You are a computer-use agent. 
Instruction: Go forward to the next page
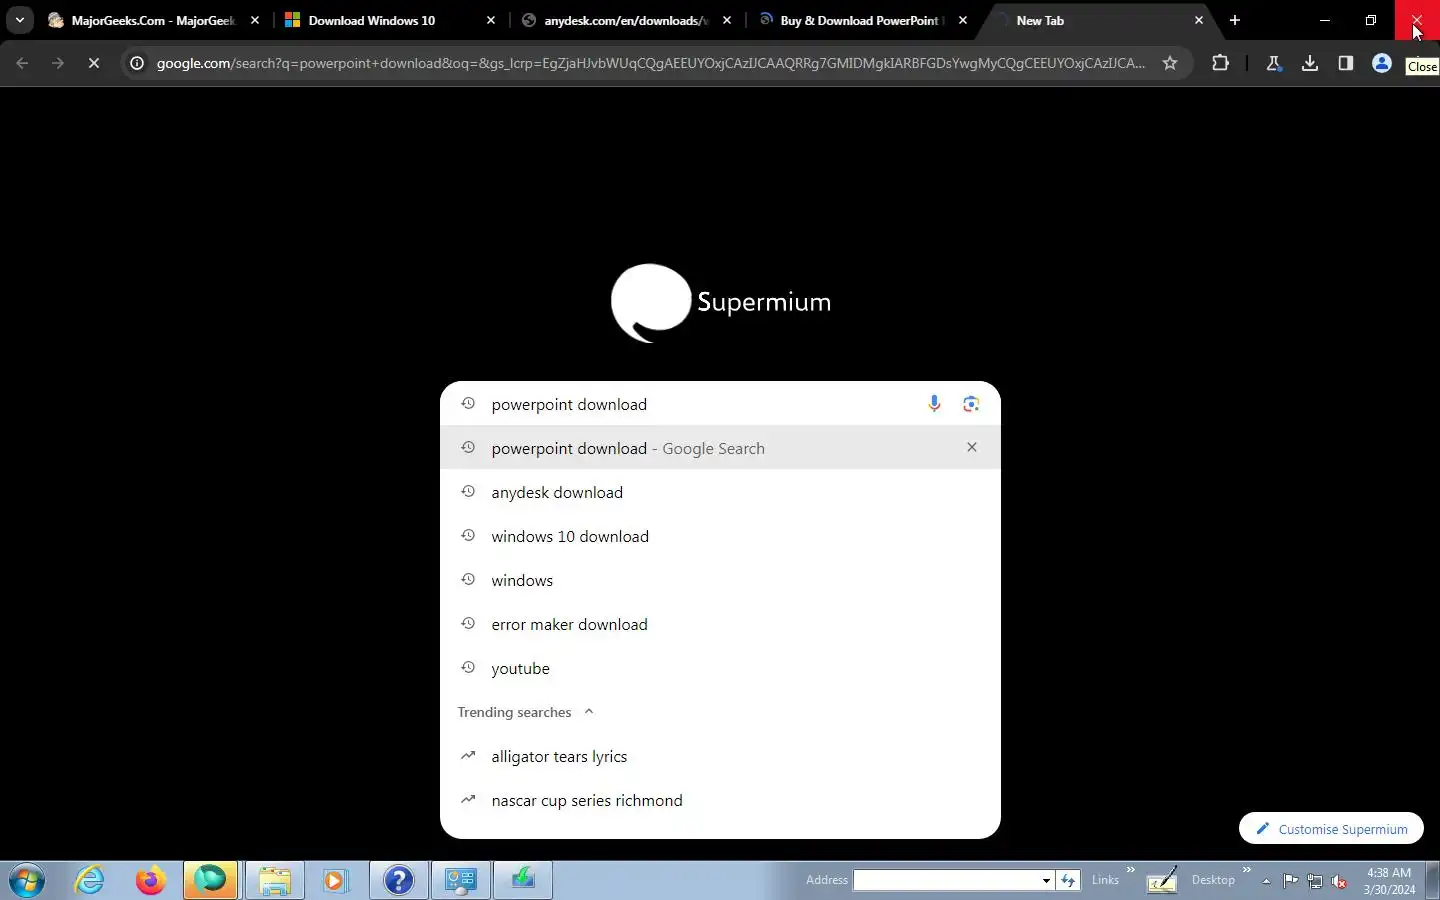[58, 63]
